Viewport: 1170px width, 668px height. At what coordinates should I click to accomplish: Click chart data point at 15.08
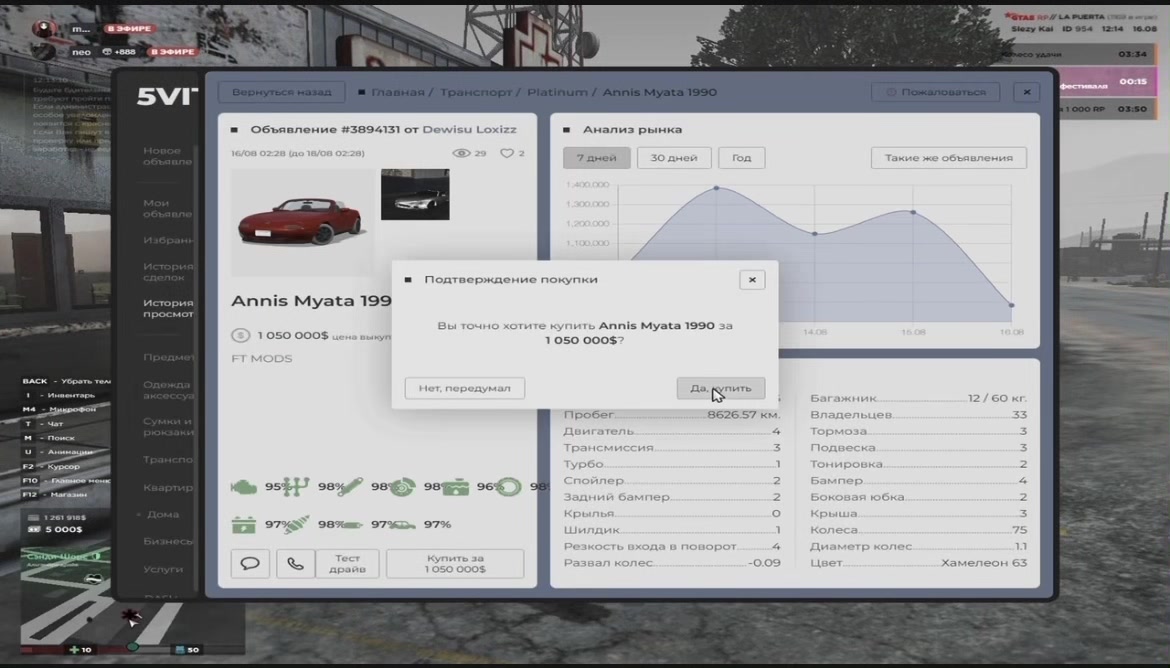[x=913, y=212]
